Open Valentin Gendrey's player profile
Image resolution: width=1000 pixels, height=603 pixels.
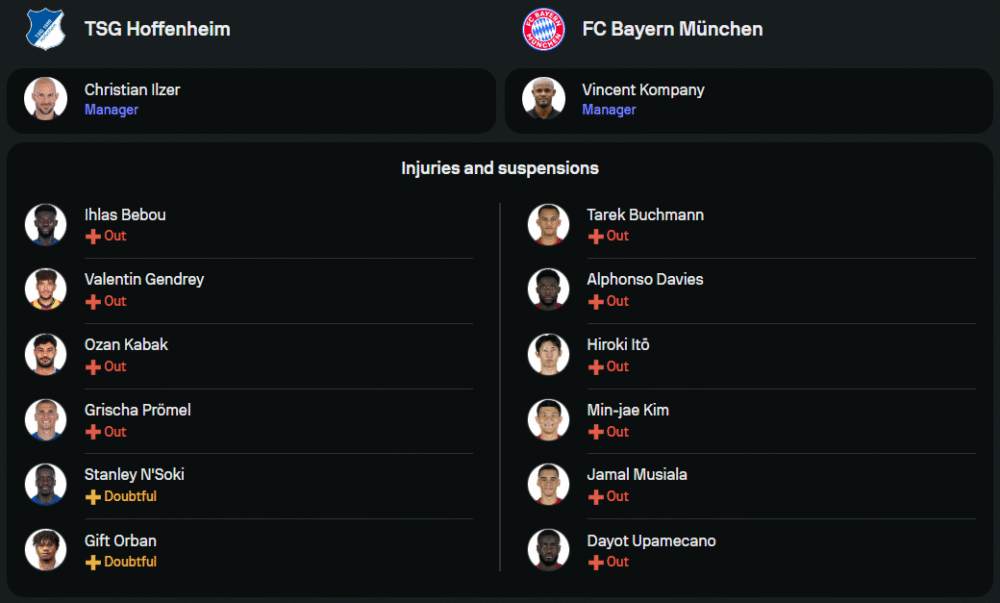pos(144,279)
